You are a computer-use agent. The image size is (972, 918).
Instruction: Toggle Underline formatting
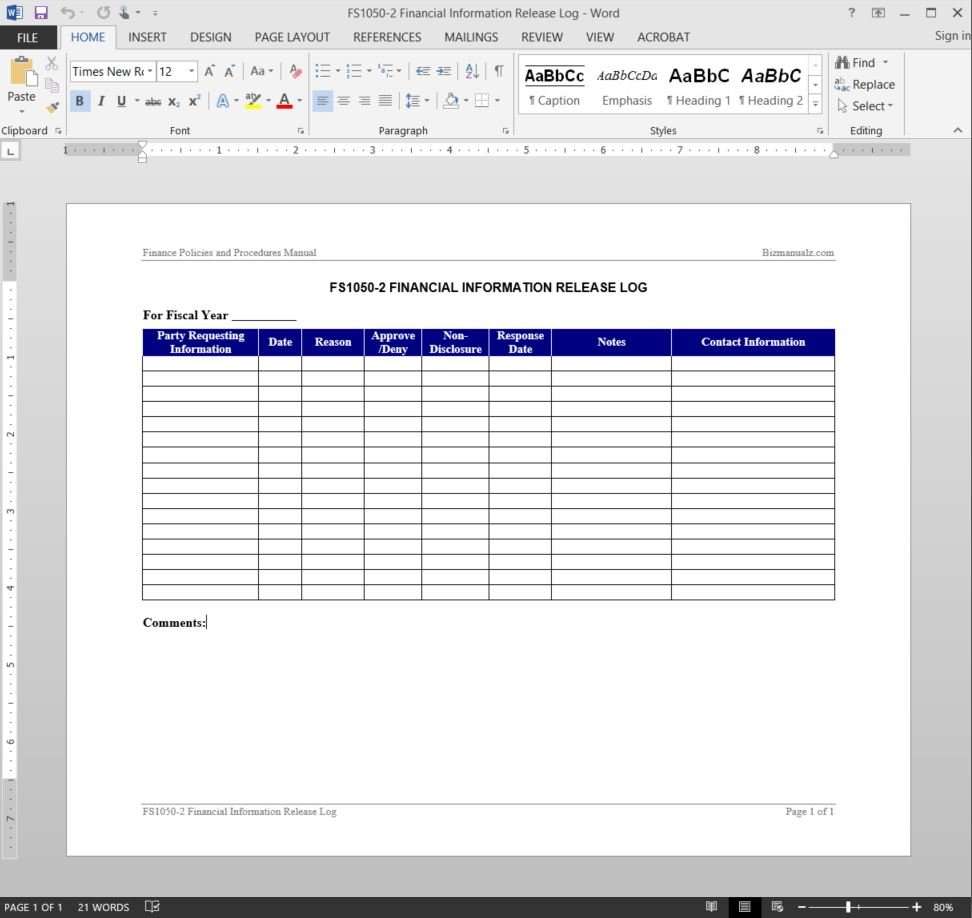coord(121,101)
